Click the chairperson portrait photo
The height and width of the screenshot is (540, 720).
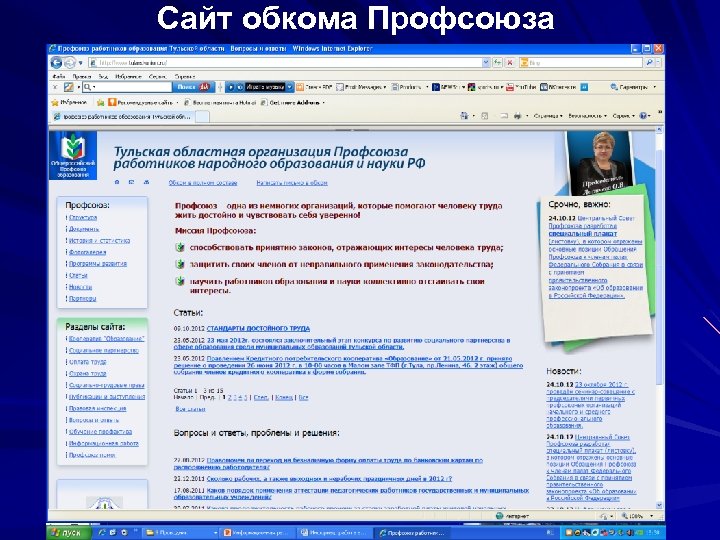click(600, 163)
